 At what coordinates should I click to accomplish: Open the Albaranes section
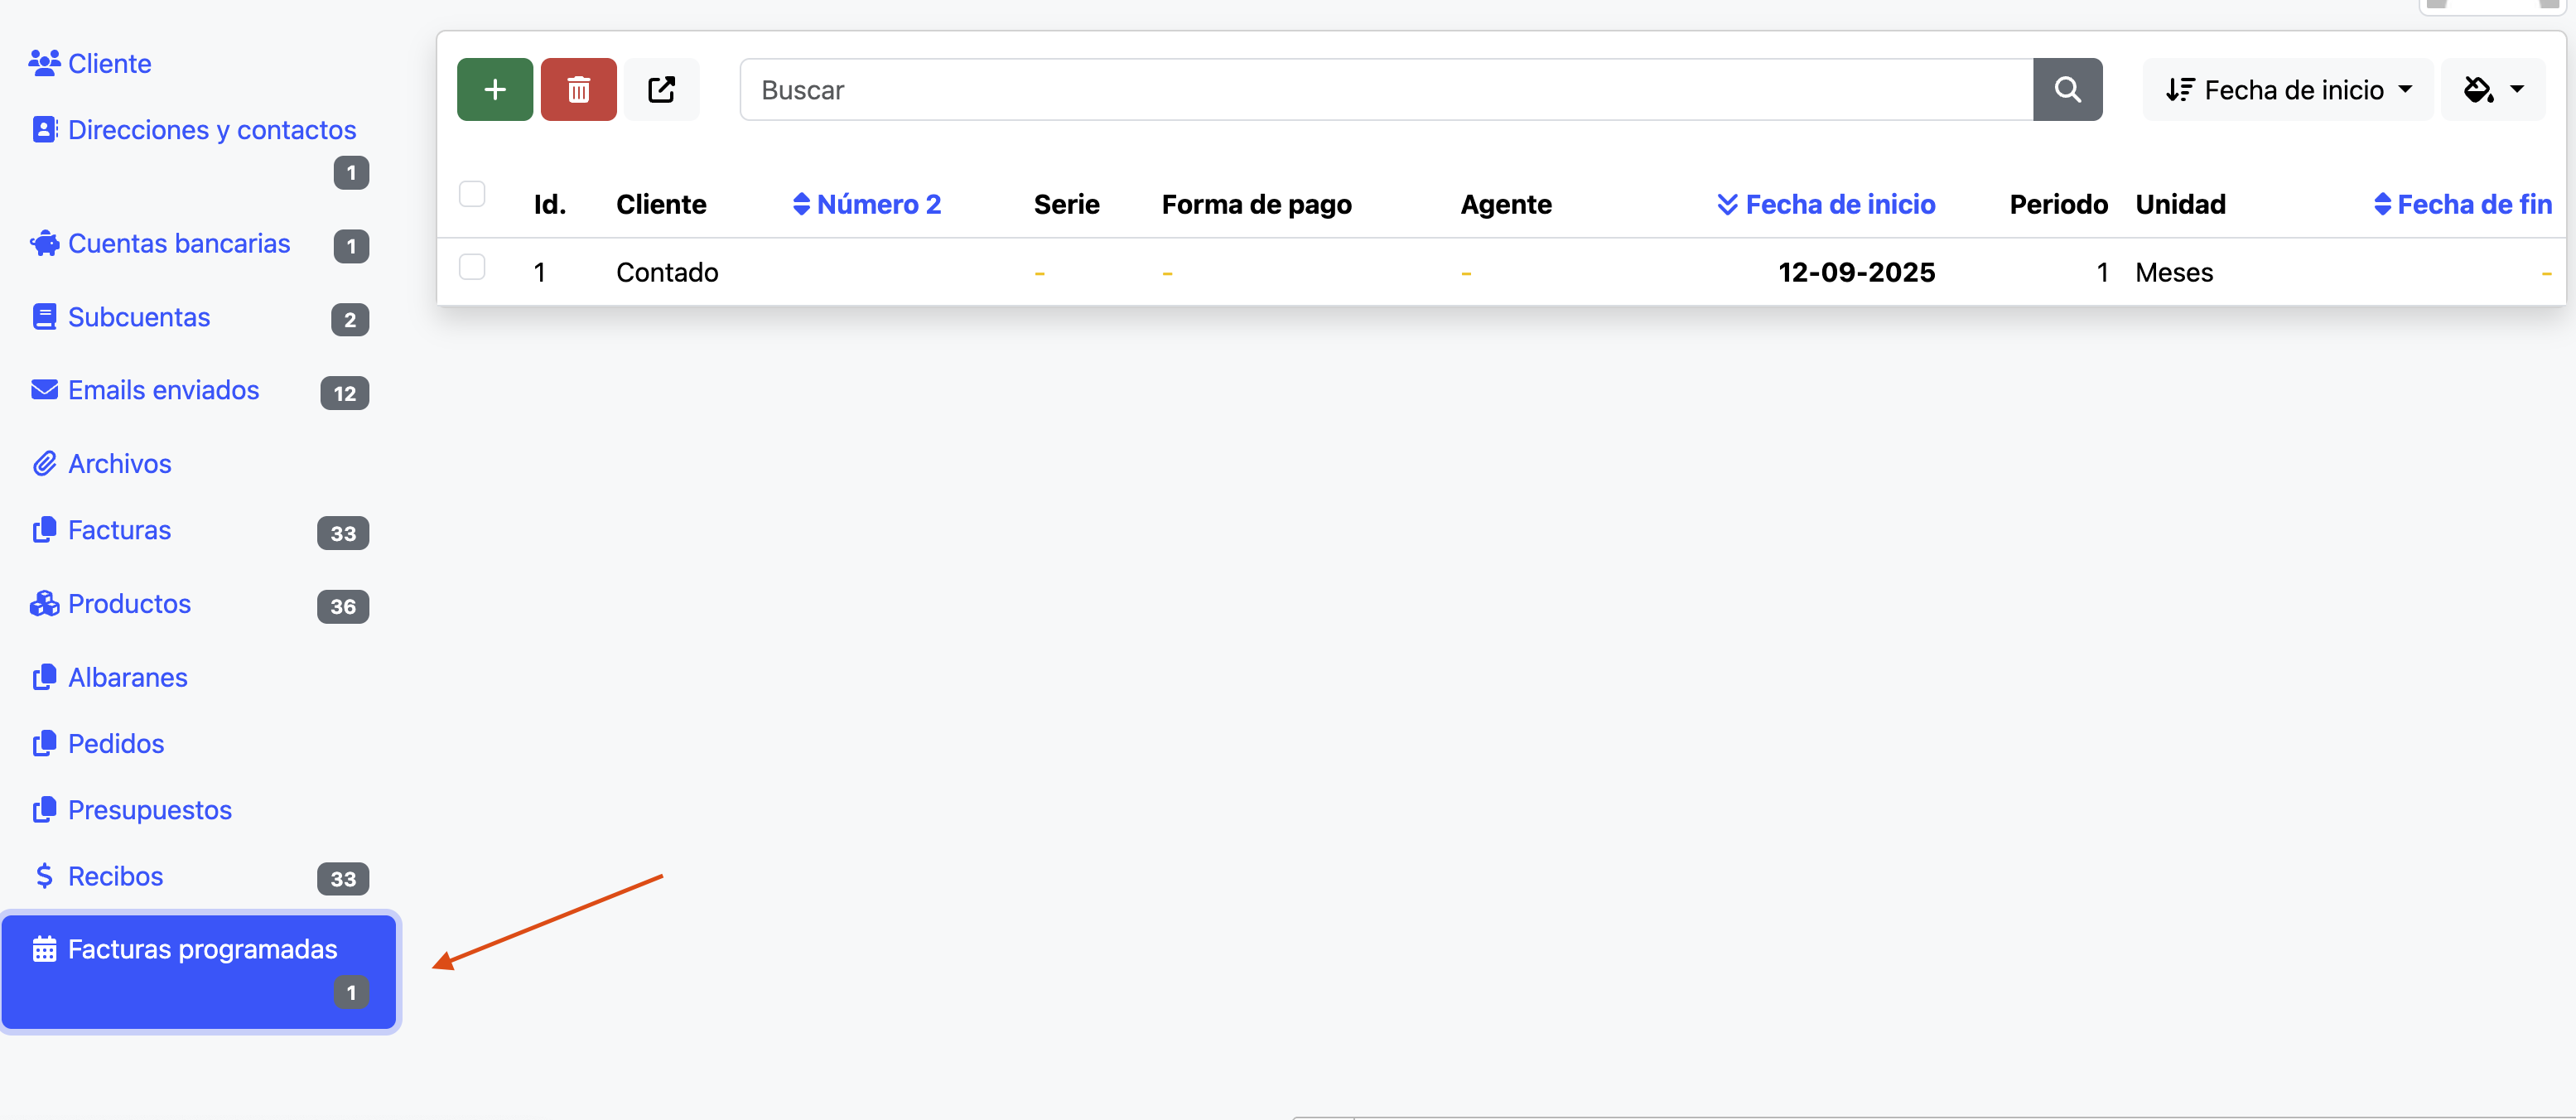tap(127, 677)
